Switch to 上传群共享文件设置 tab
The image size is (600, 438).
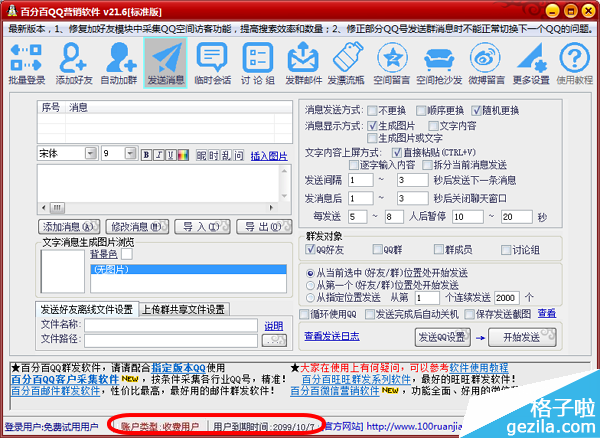(x=182, y=309)
